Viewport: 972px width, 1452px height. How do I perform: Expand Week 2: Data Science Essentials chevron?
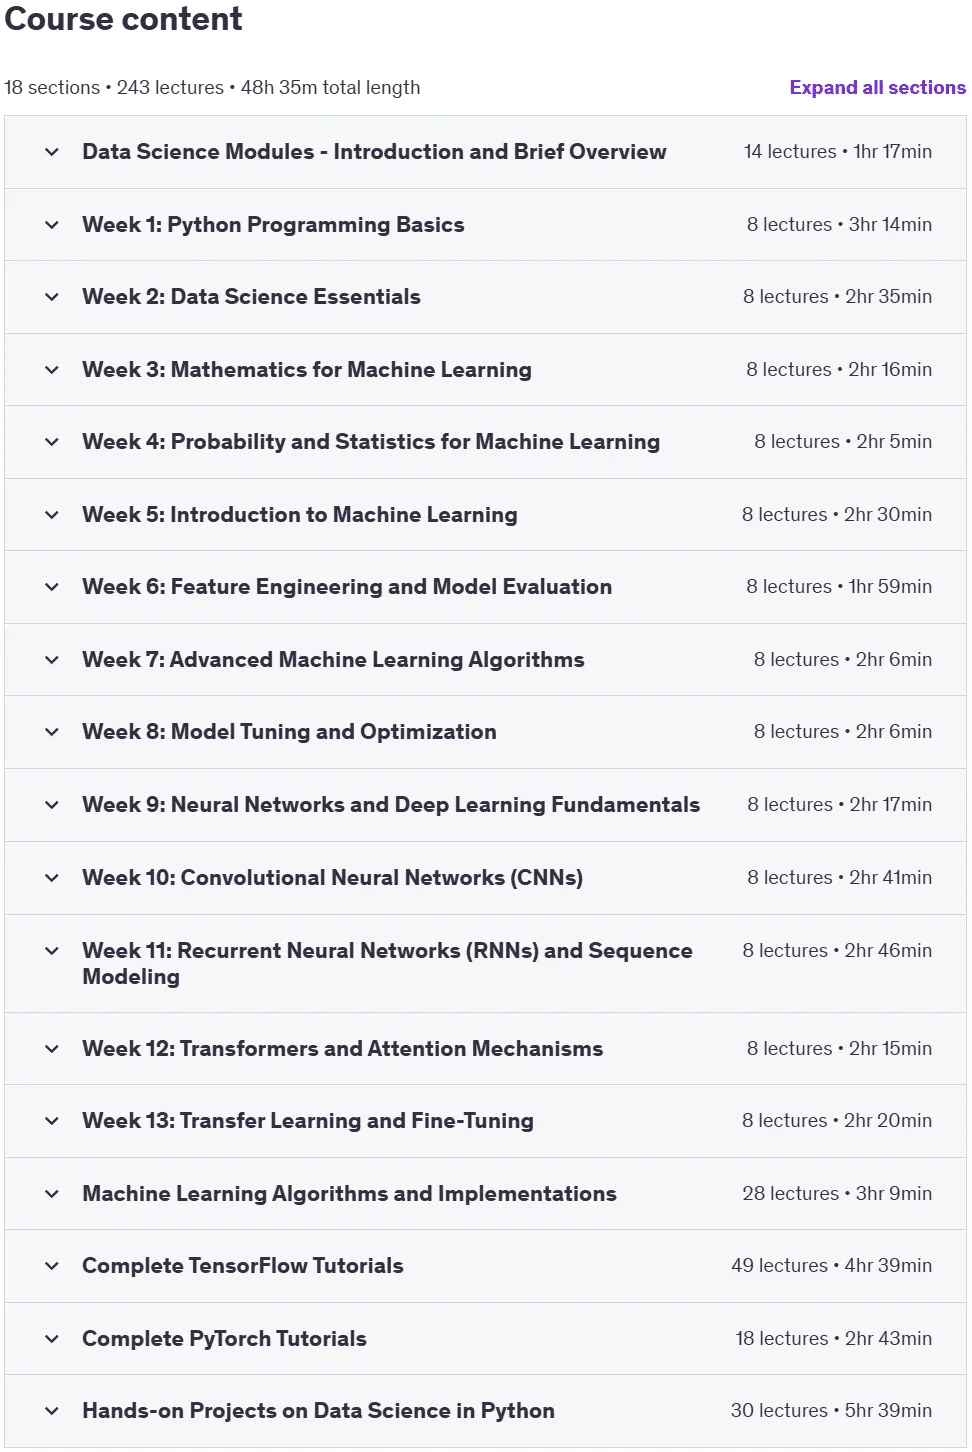[52, 297]
